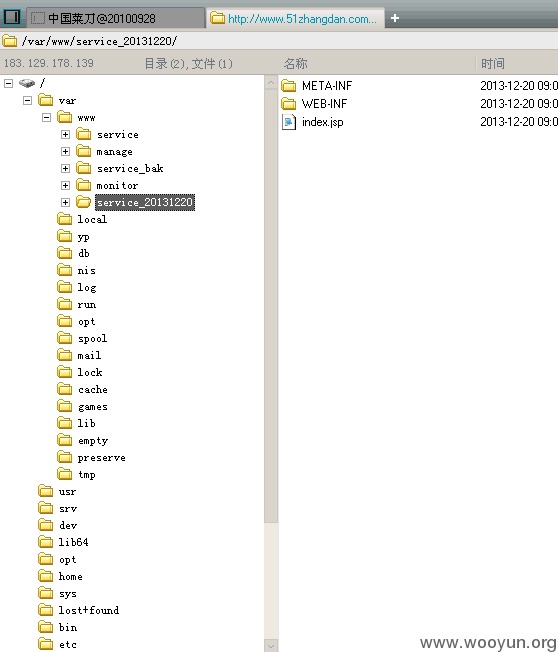This screenshot has width=558, height=652.
Task: Click the 183.129.178.139 IP address label
Action: pos(49,63)
